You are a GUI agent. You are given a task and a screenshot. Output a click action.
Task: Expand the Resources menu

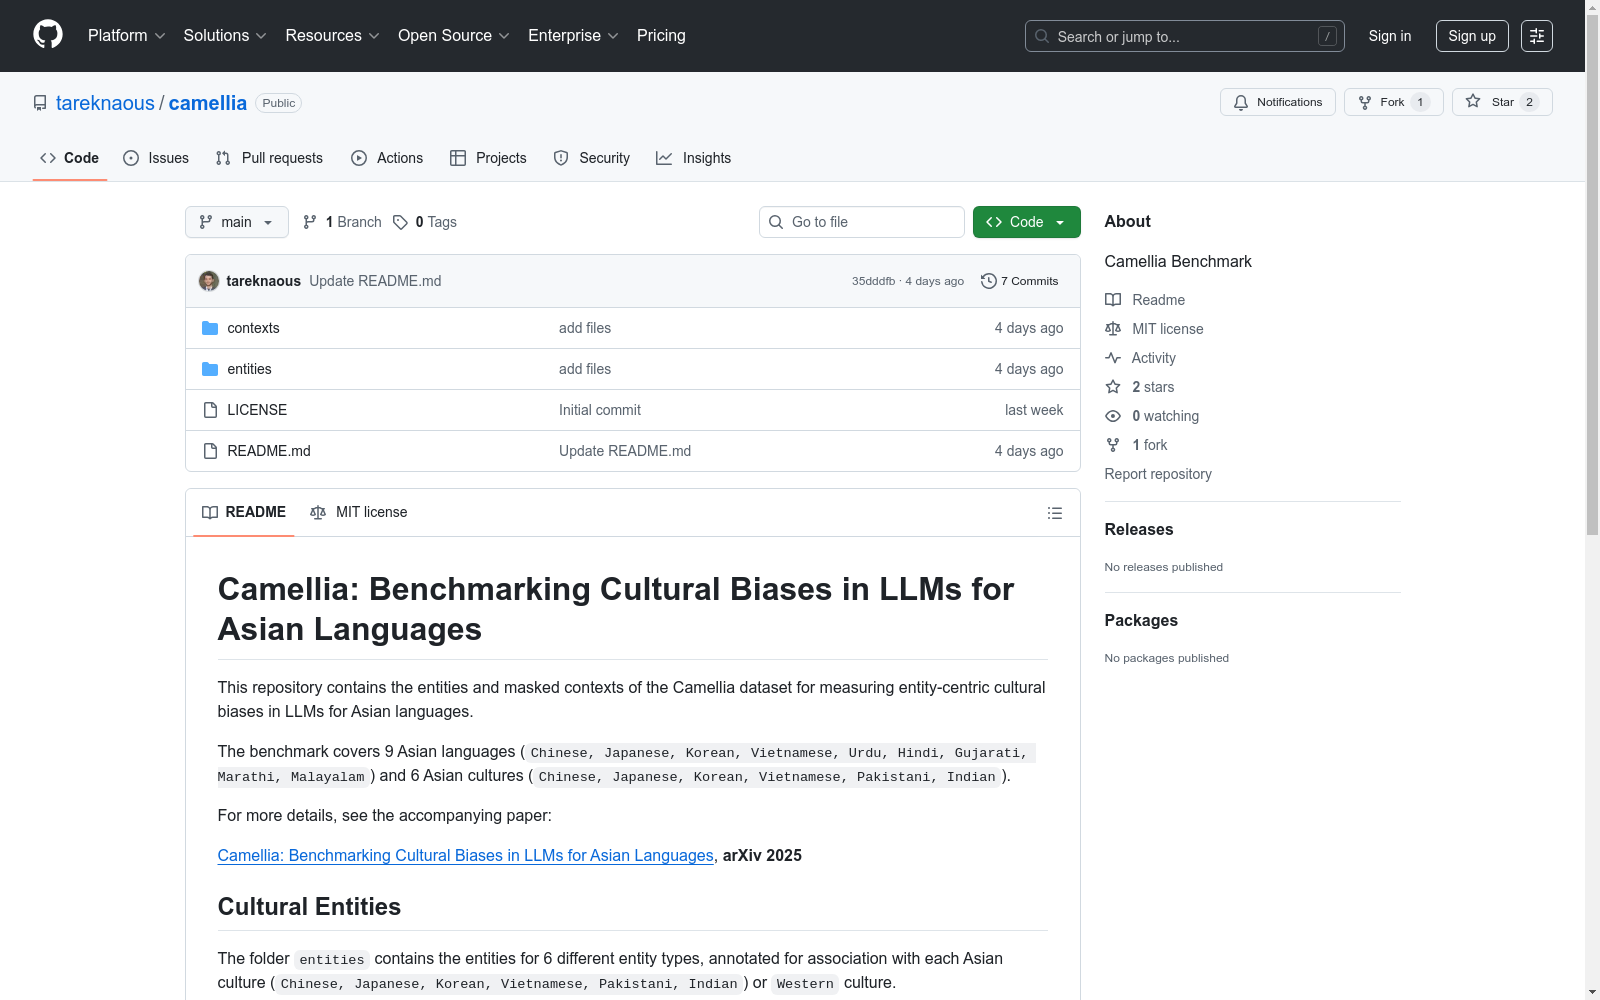click(x=332, y=36)
